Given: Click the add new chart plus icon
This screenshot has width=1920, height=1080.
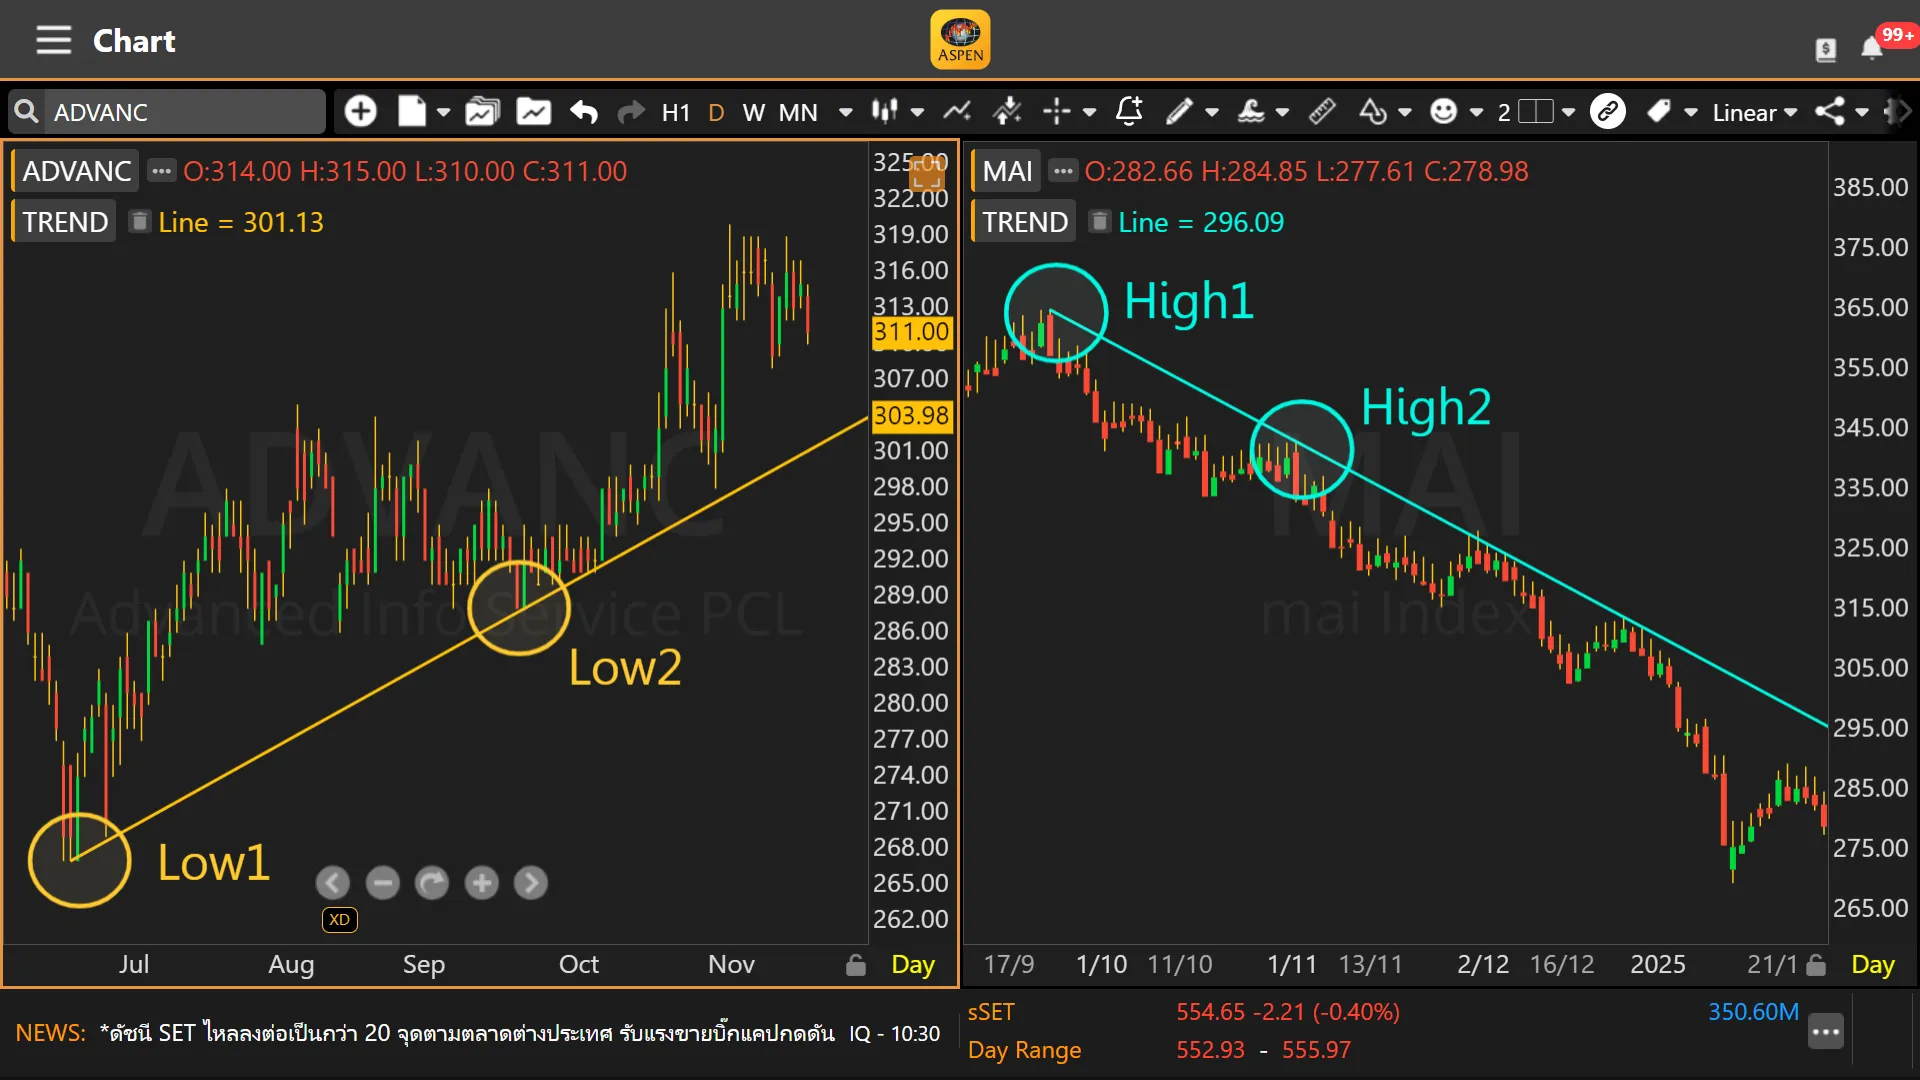Looking at the screenshot, I should (361, 111).
